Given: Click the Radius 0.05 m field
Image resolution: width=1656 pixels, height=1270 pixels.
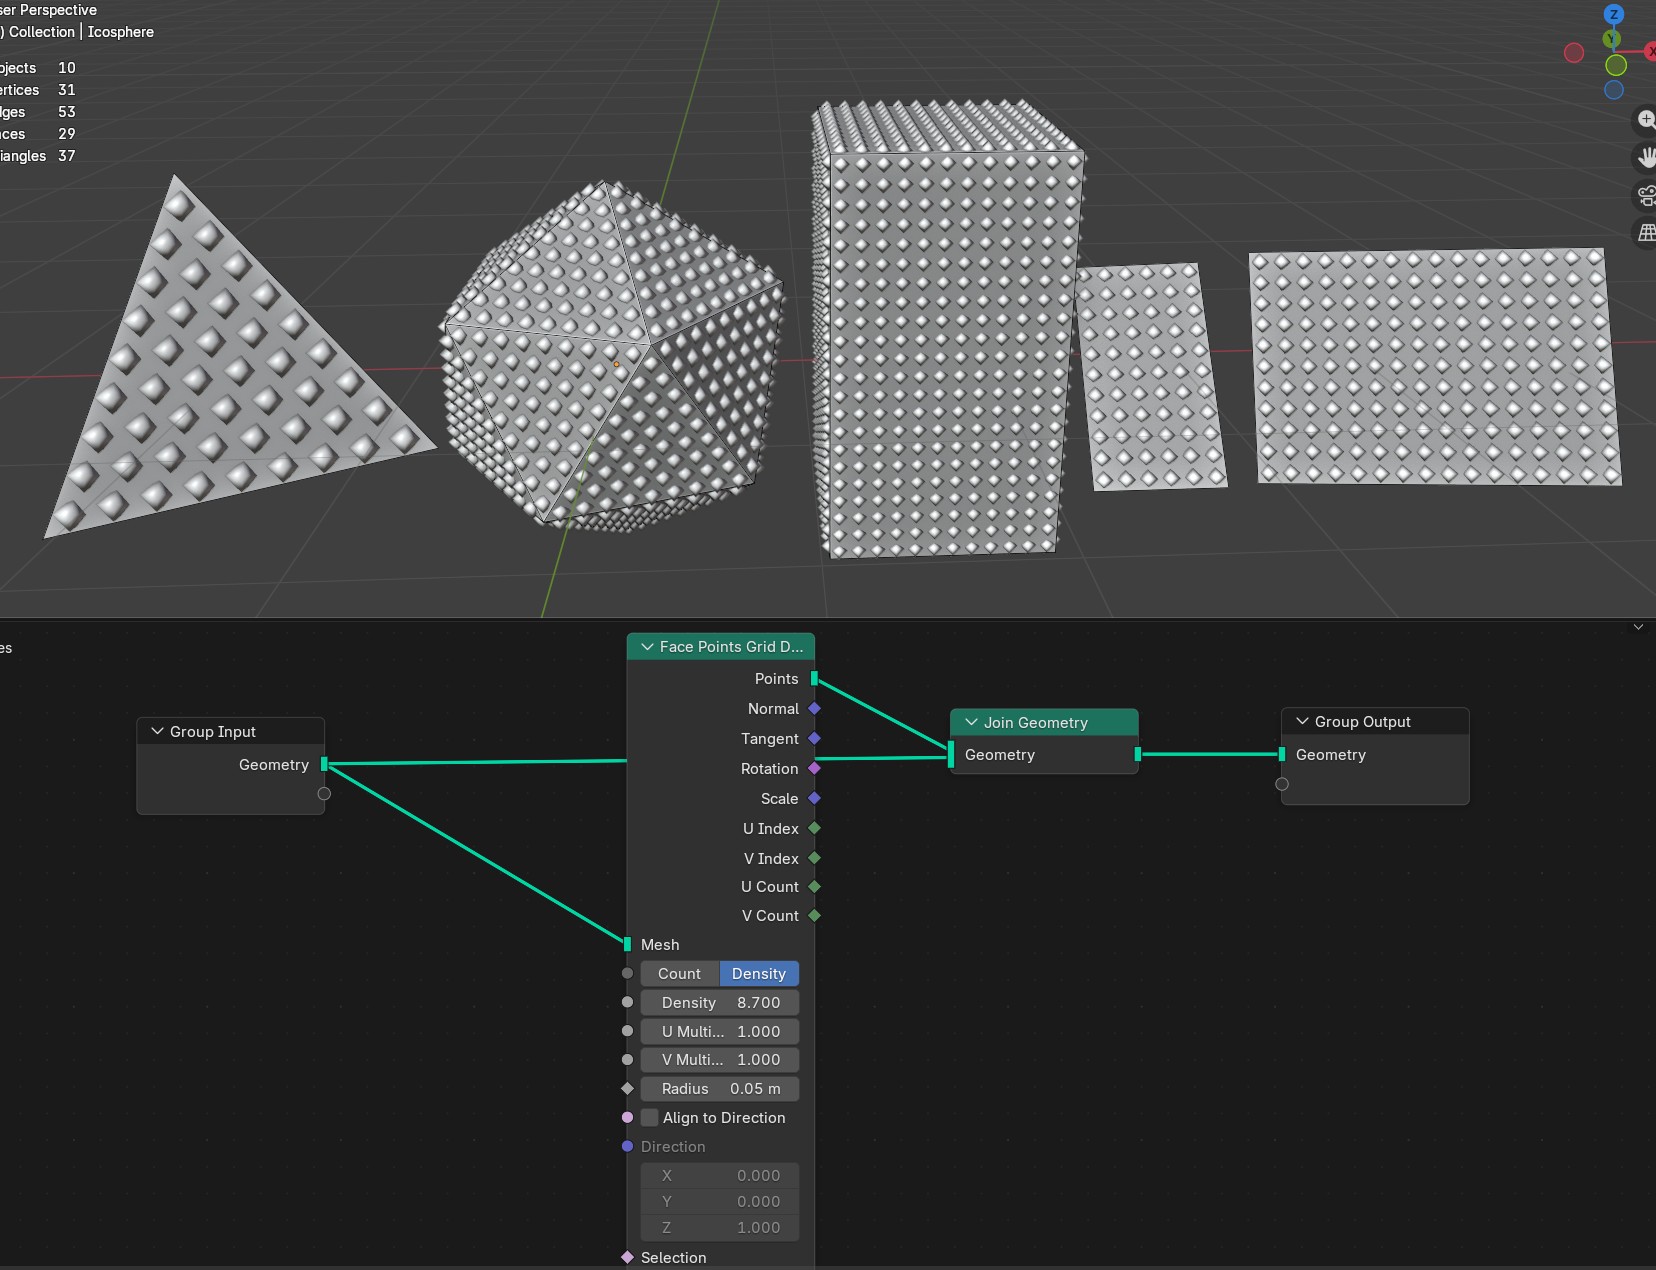Looking at the screenshot, I should click(x=720, y=1088).
